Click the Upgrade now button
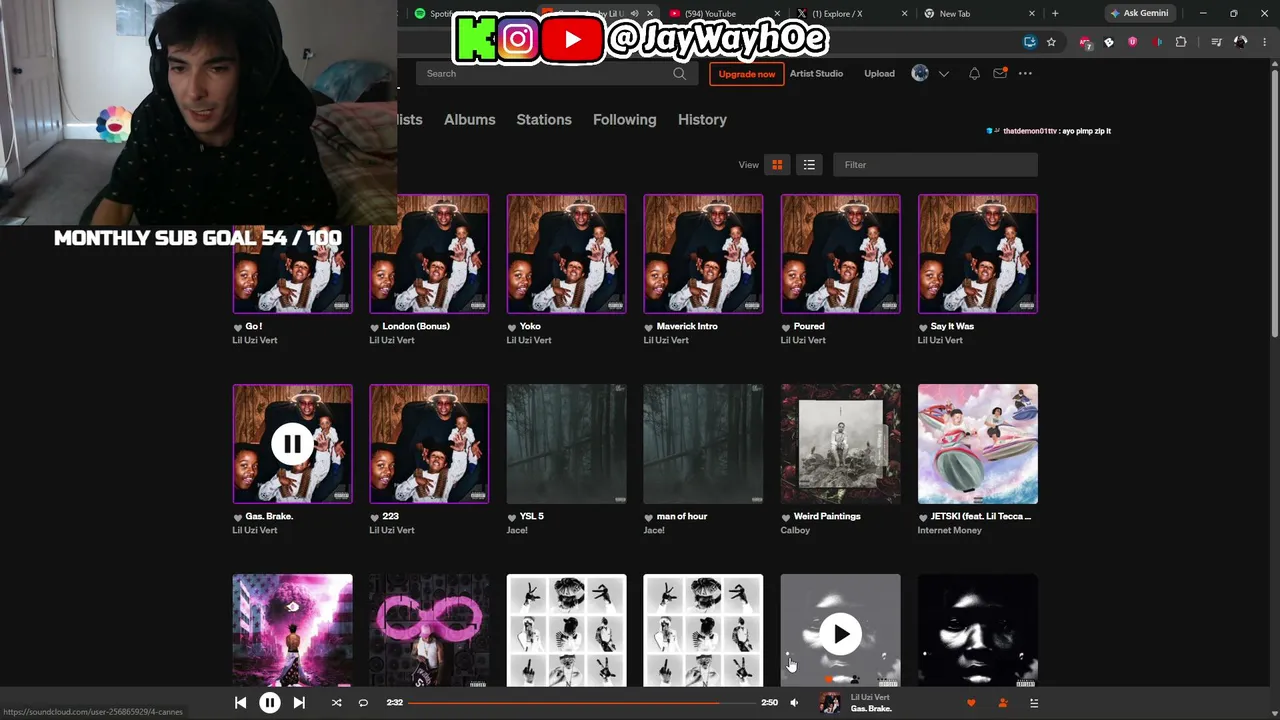 747,74
